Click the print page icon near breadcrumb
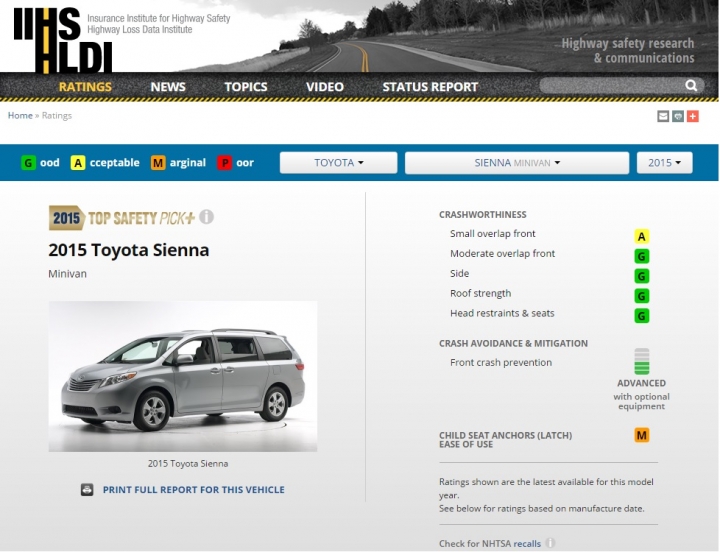This screenshot has height=552, width=720. (678, 116)
